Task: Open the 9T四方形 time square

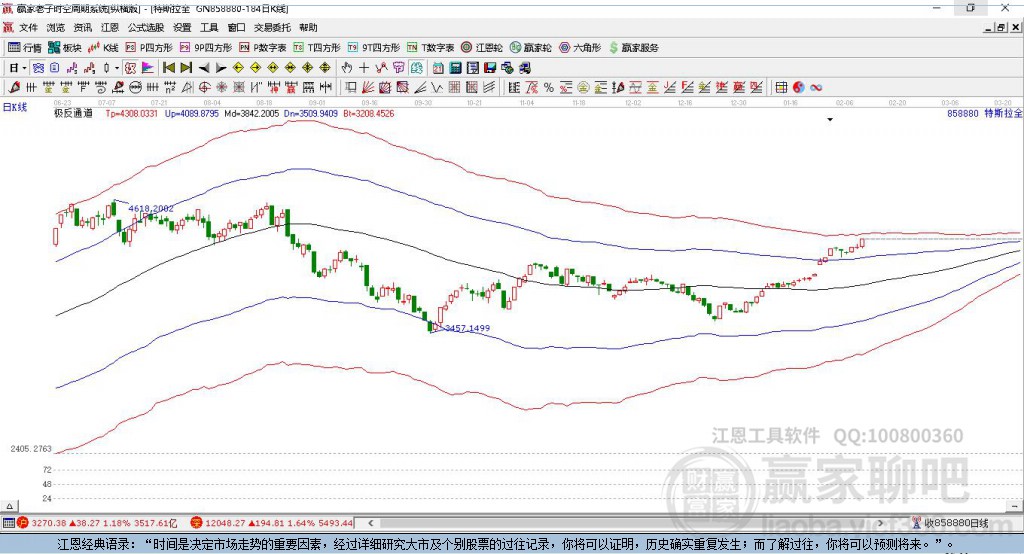Action: [x=374, y=48]
